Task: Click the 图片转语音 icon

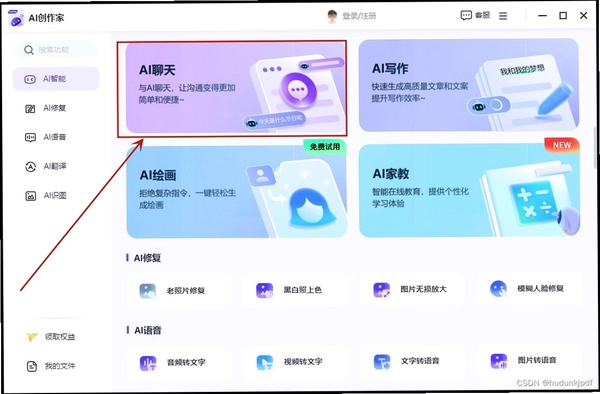Action: coord(499,361)
